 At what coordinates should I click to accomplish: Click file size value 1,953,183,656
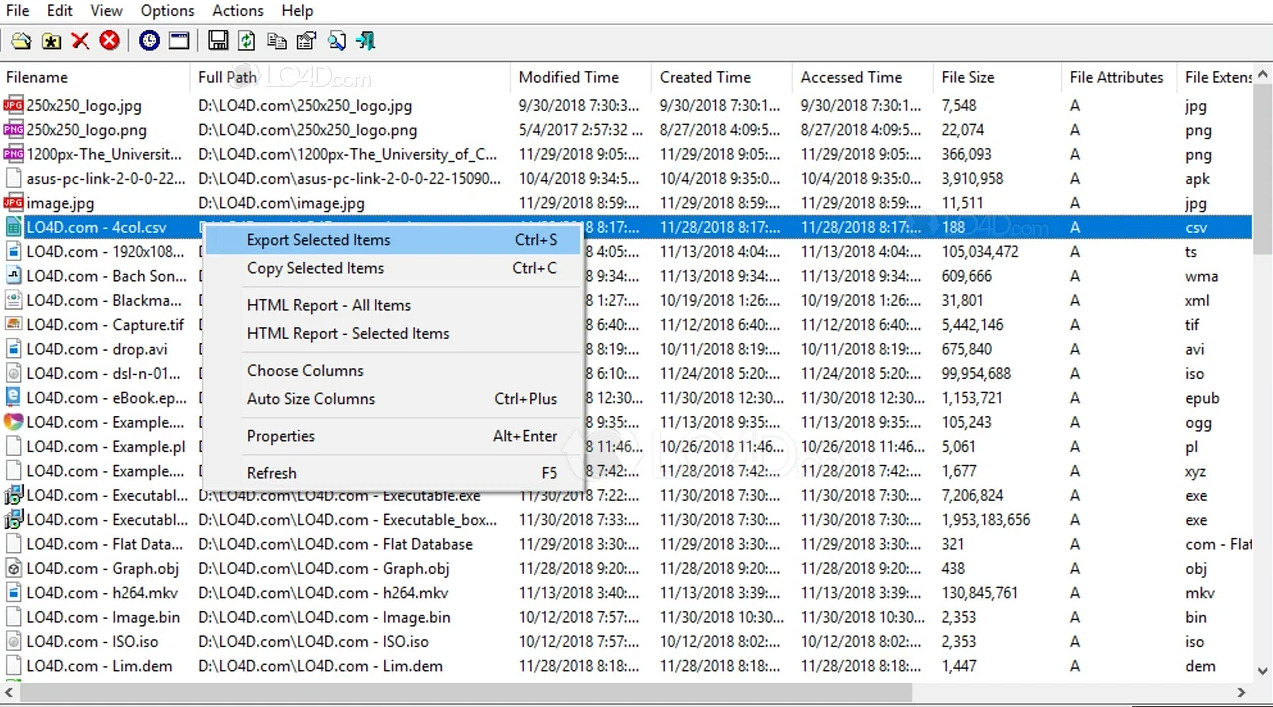(986, 520)
